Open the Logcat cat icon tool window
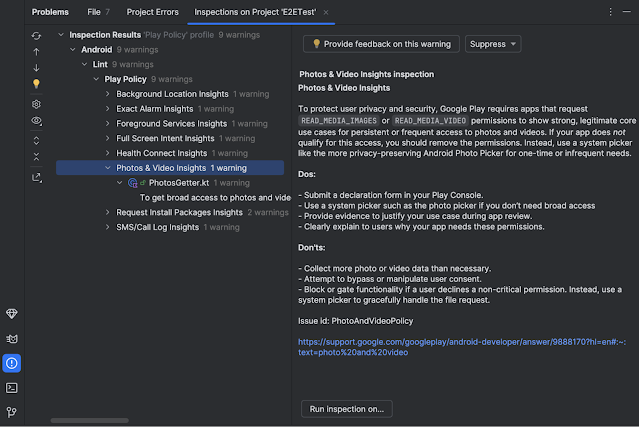 [x=11, y=339]
